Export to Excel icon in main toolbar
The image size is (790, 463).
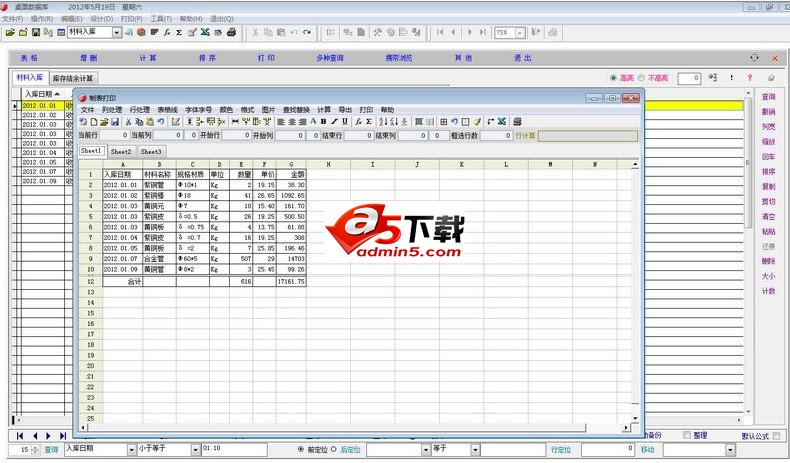[x=205, y=32]
